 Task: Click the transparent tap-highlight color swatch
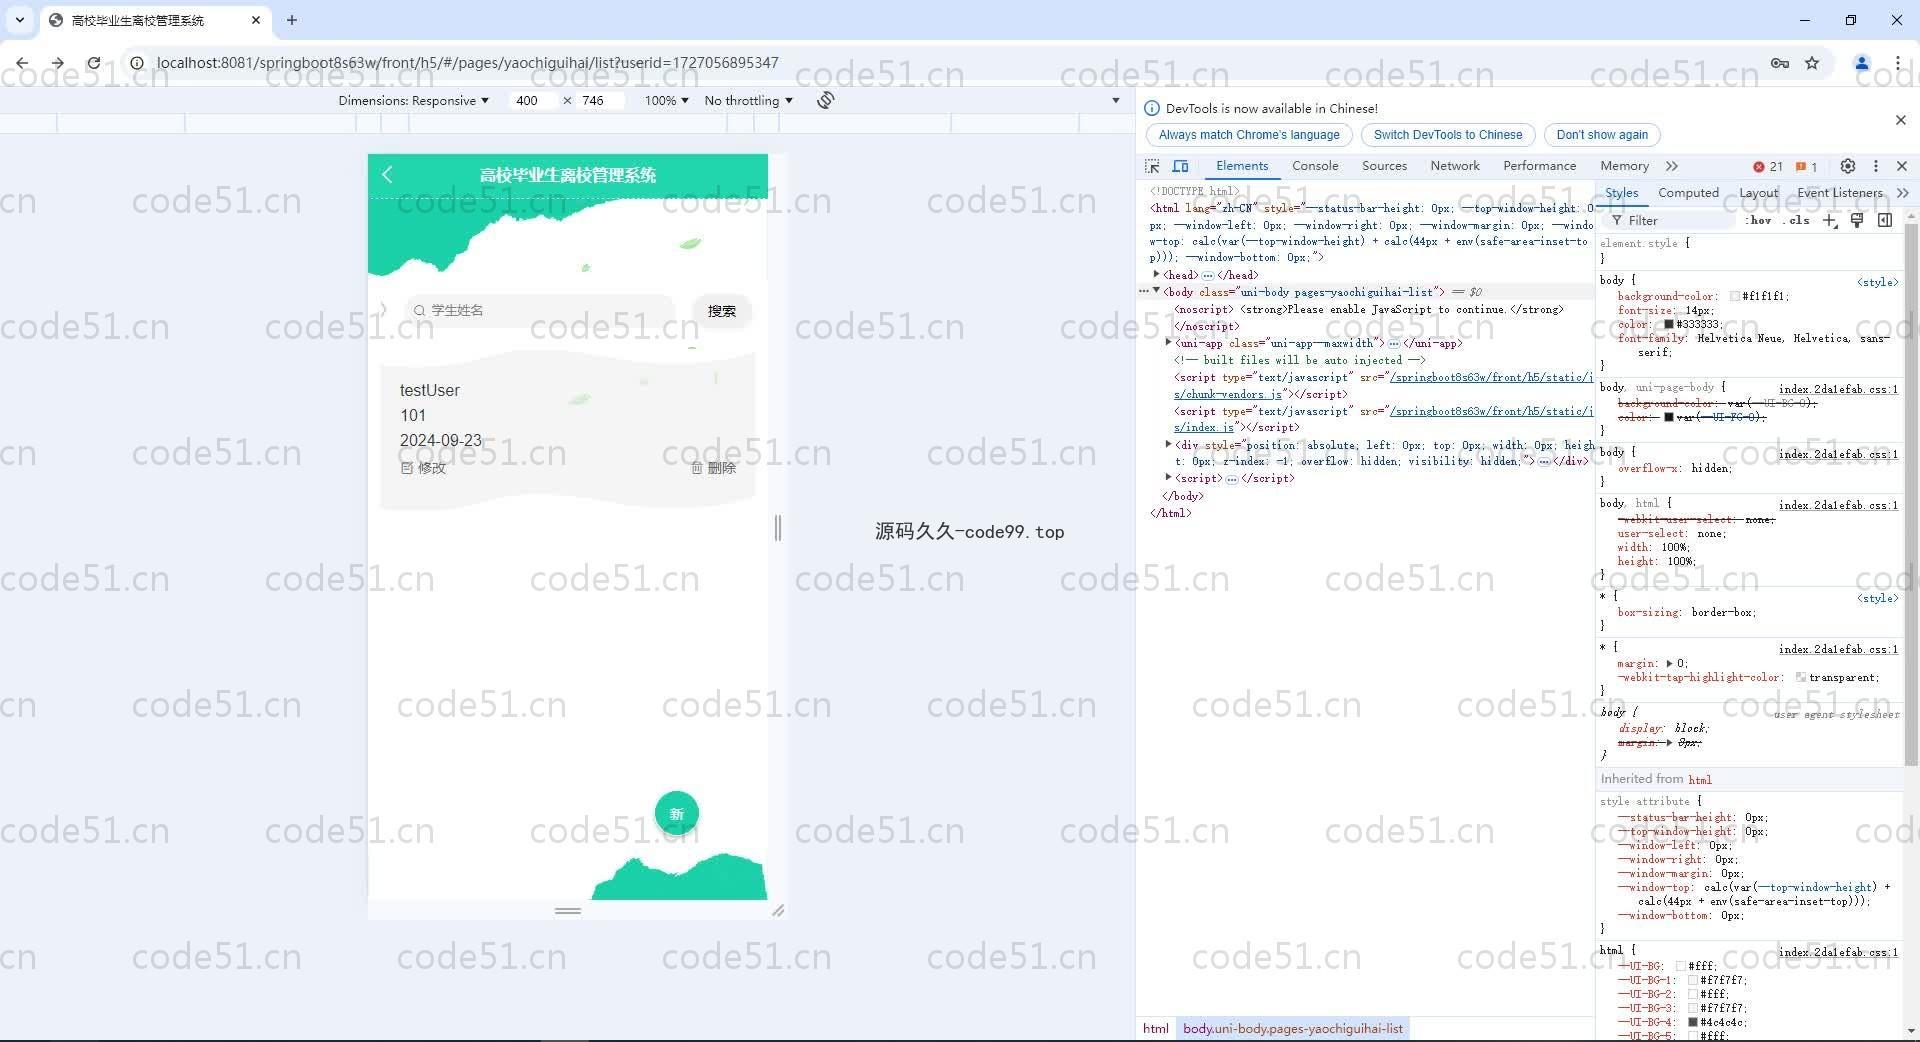[1801, 677]
